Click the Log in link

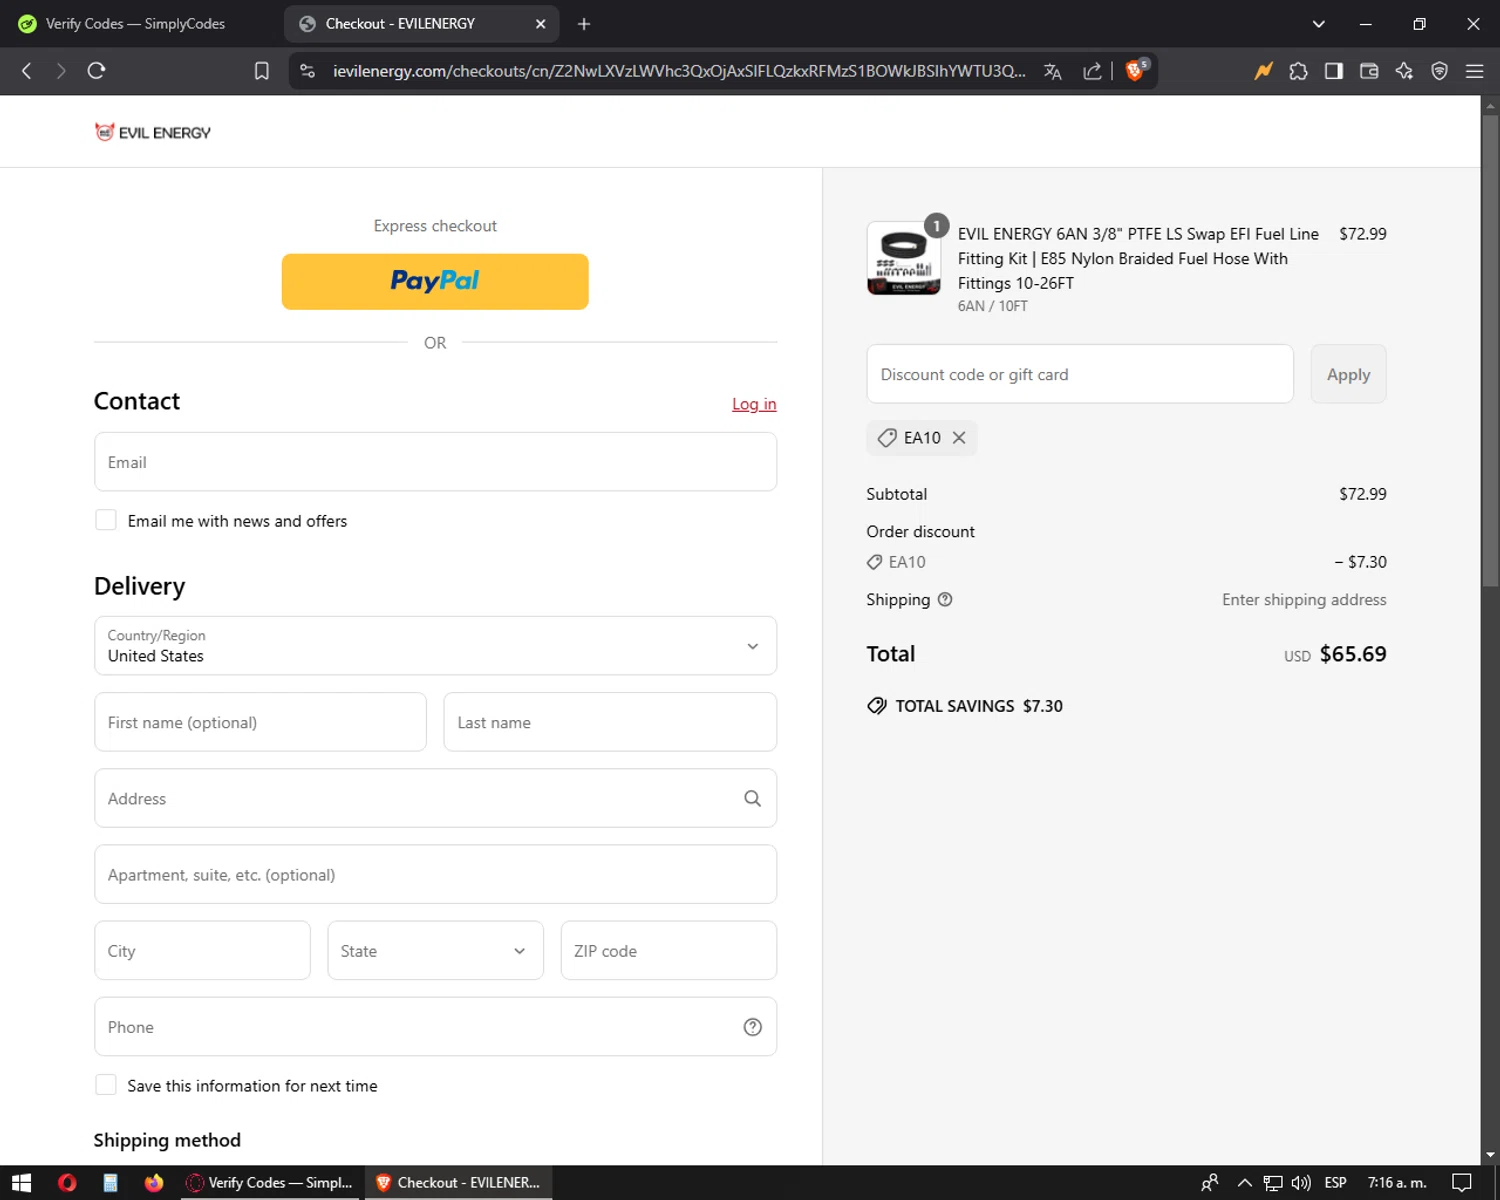tap(754, 404)
